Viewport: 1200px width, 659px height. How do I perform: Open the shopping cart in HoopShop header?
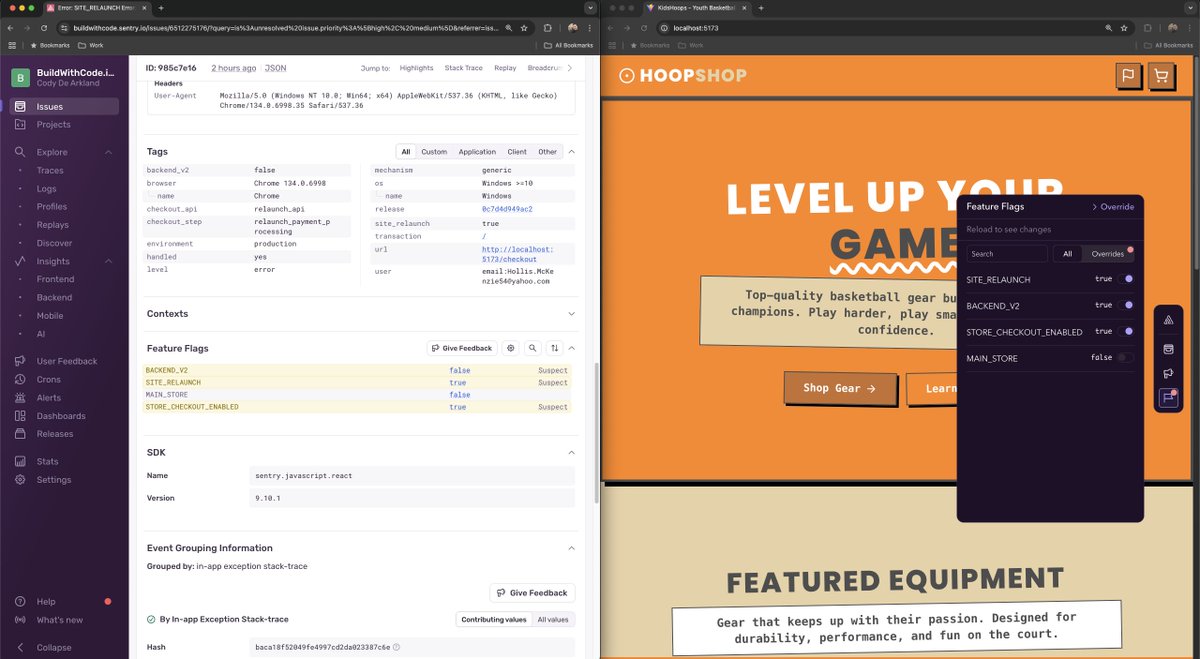[x=1160, y=75]
